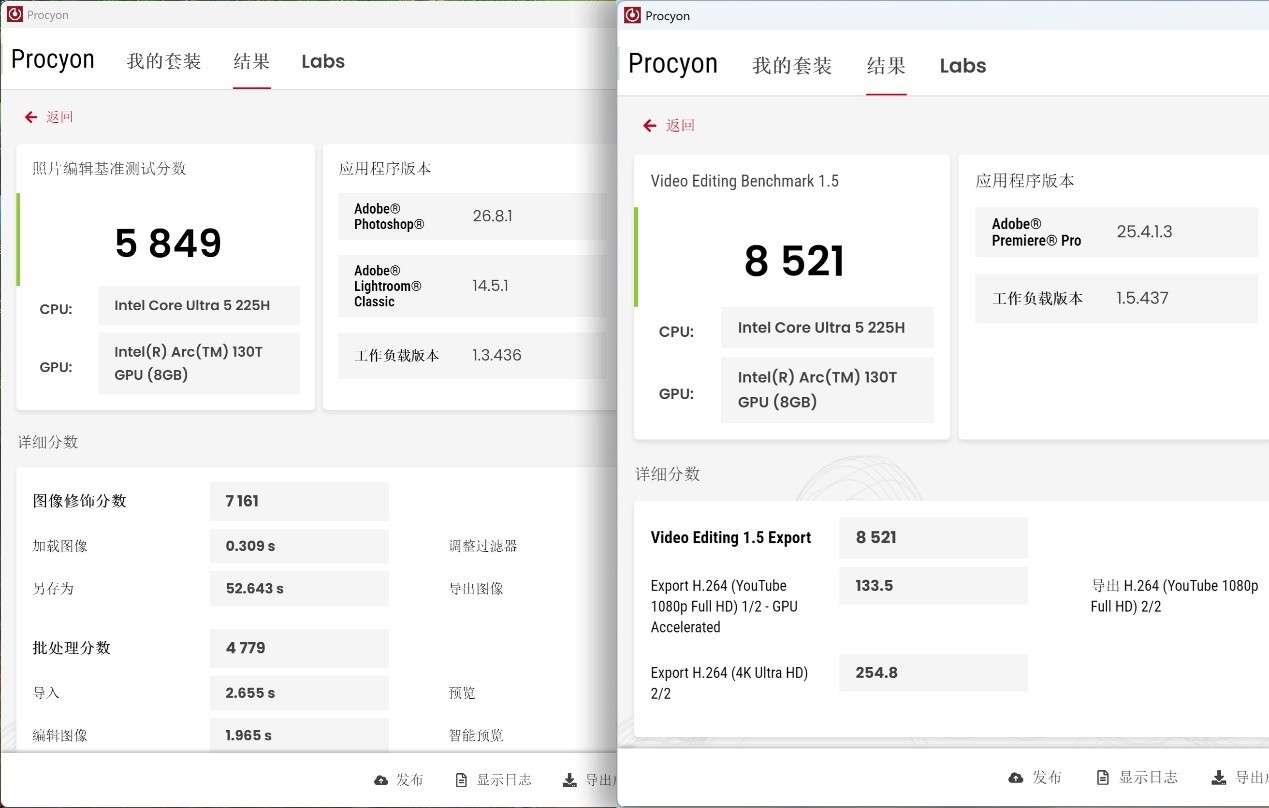This screenshot has height=808, width=1269.
Task: Click the cloud publish icon in right window
Action: click(x=1016, y=777)
